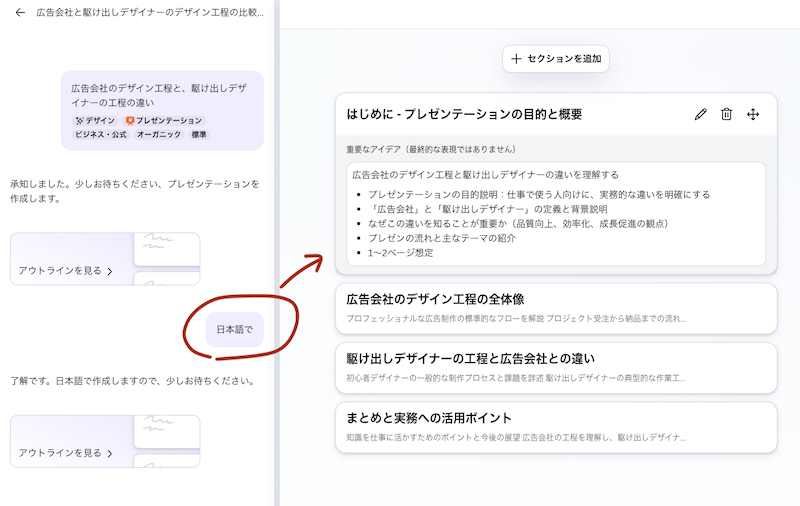
Task: Select the ビジネス・公式 tag
Action: tap(101, 134)
